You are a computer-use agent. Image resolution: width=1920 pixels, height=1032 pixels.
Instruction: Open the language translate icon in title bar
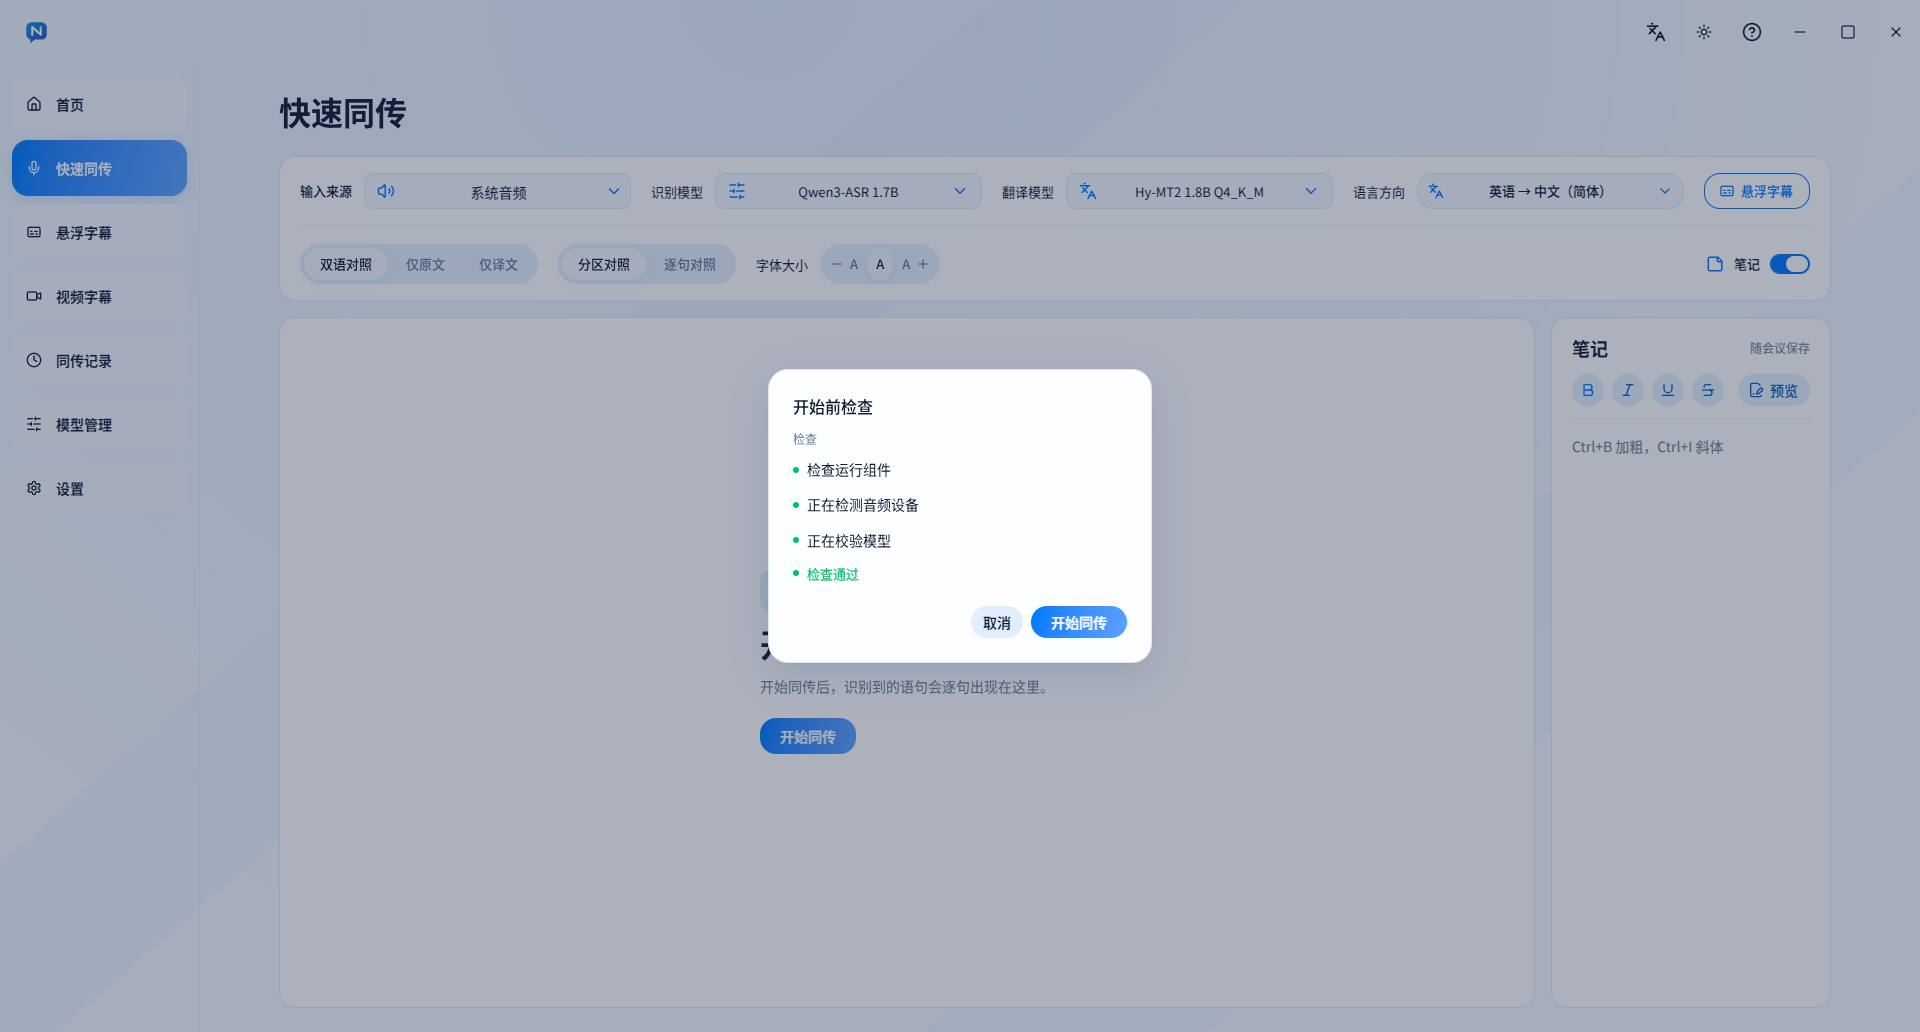pyautogui.click(x=1656, y=32)
